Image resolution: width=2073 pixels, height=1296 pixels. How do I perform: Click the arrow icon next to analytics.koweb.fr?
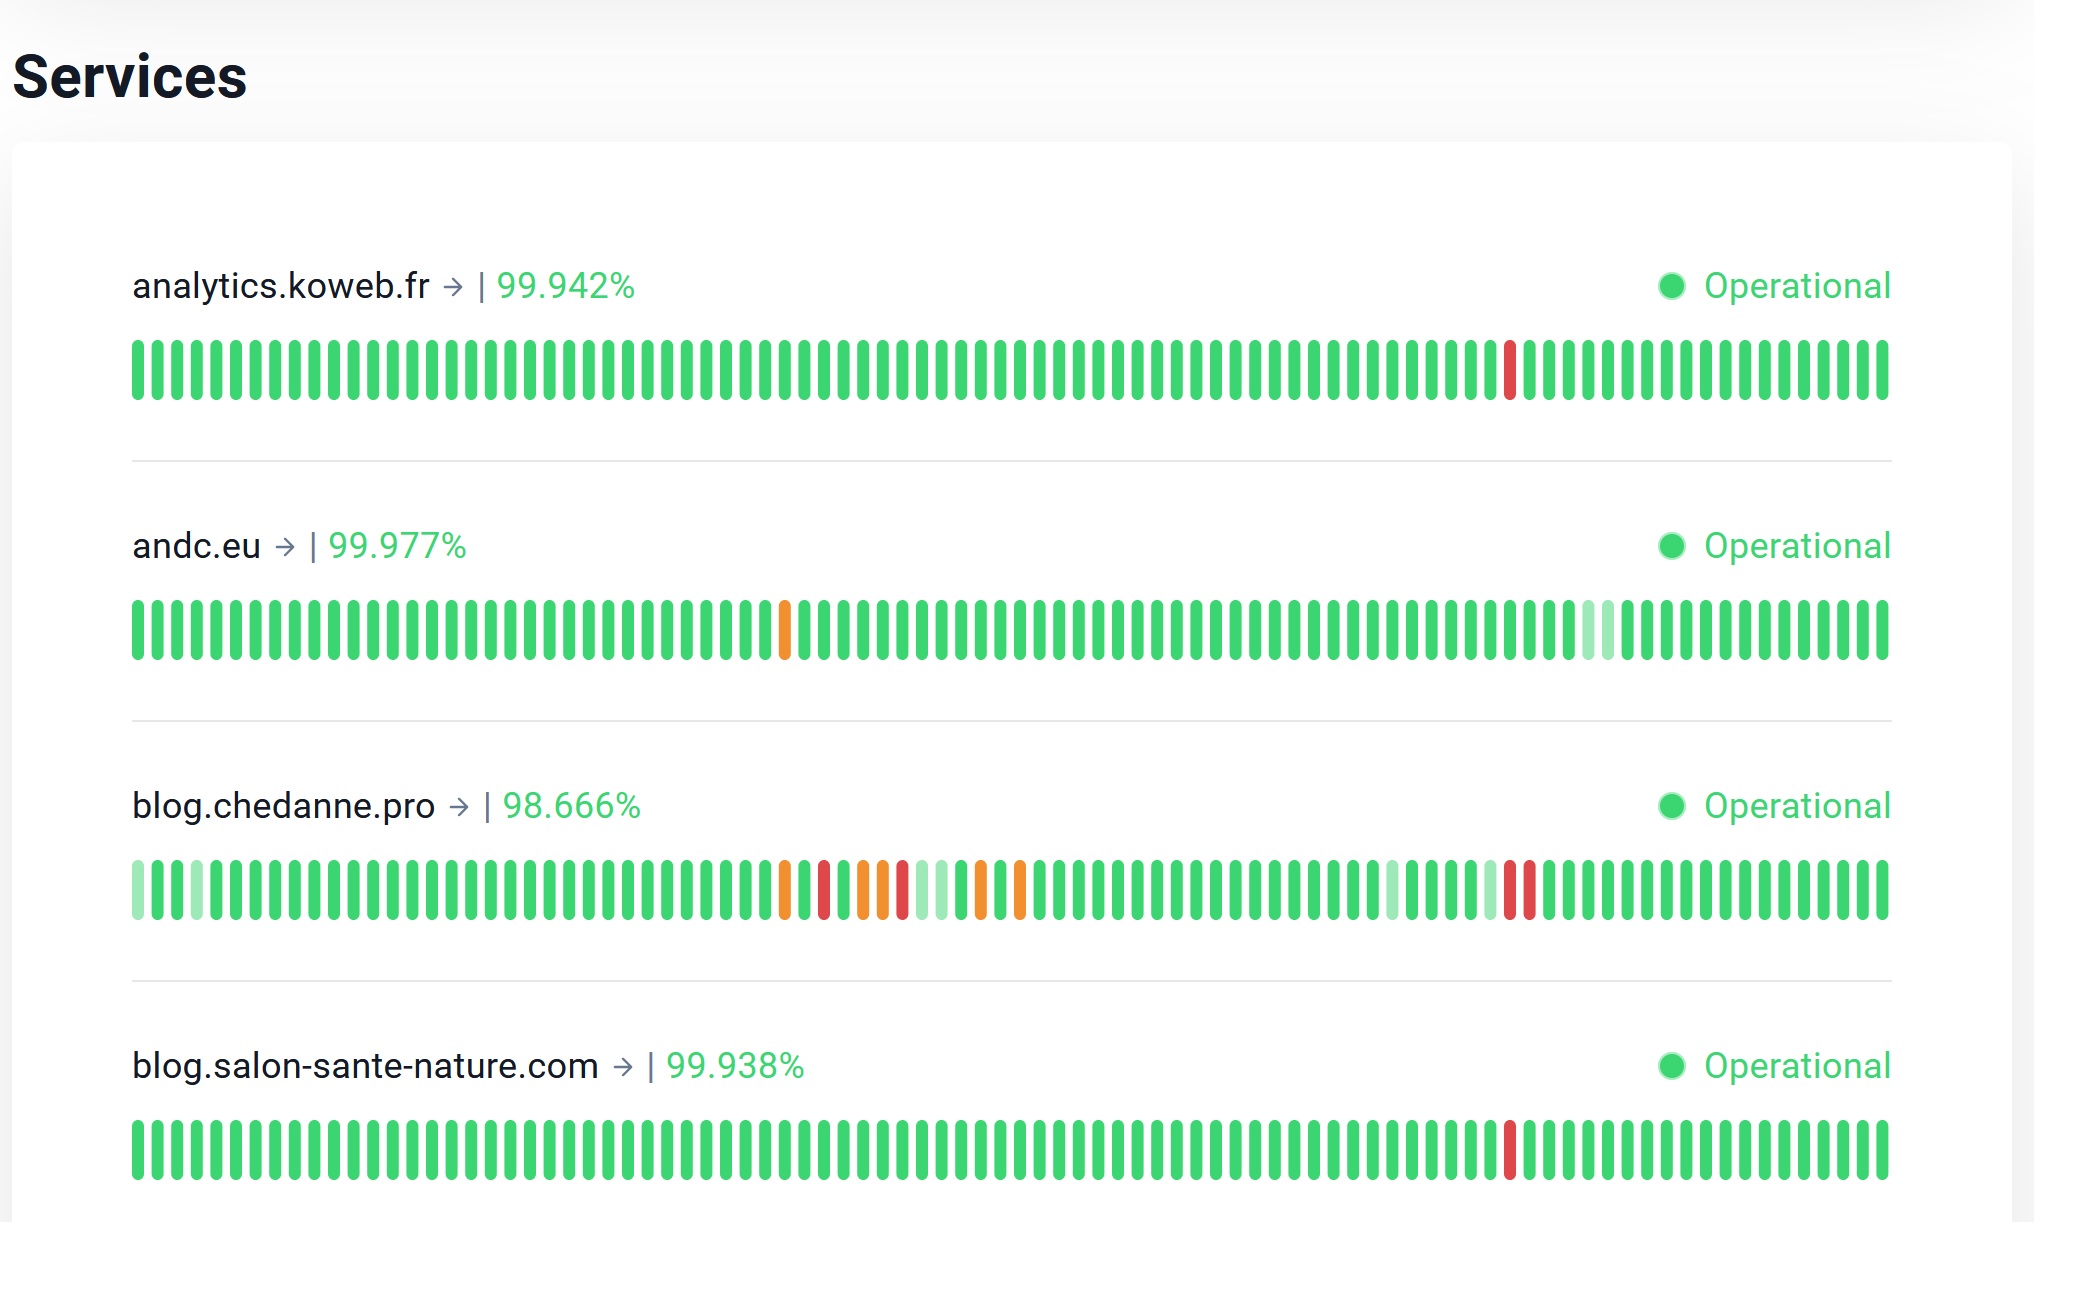(x=454, y=287)
